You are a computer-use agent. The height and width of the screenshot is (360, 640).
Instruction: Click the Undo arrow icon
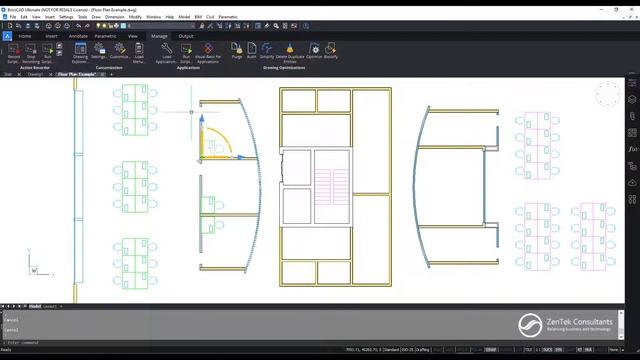[x=78, y=26]
